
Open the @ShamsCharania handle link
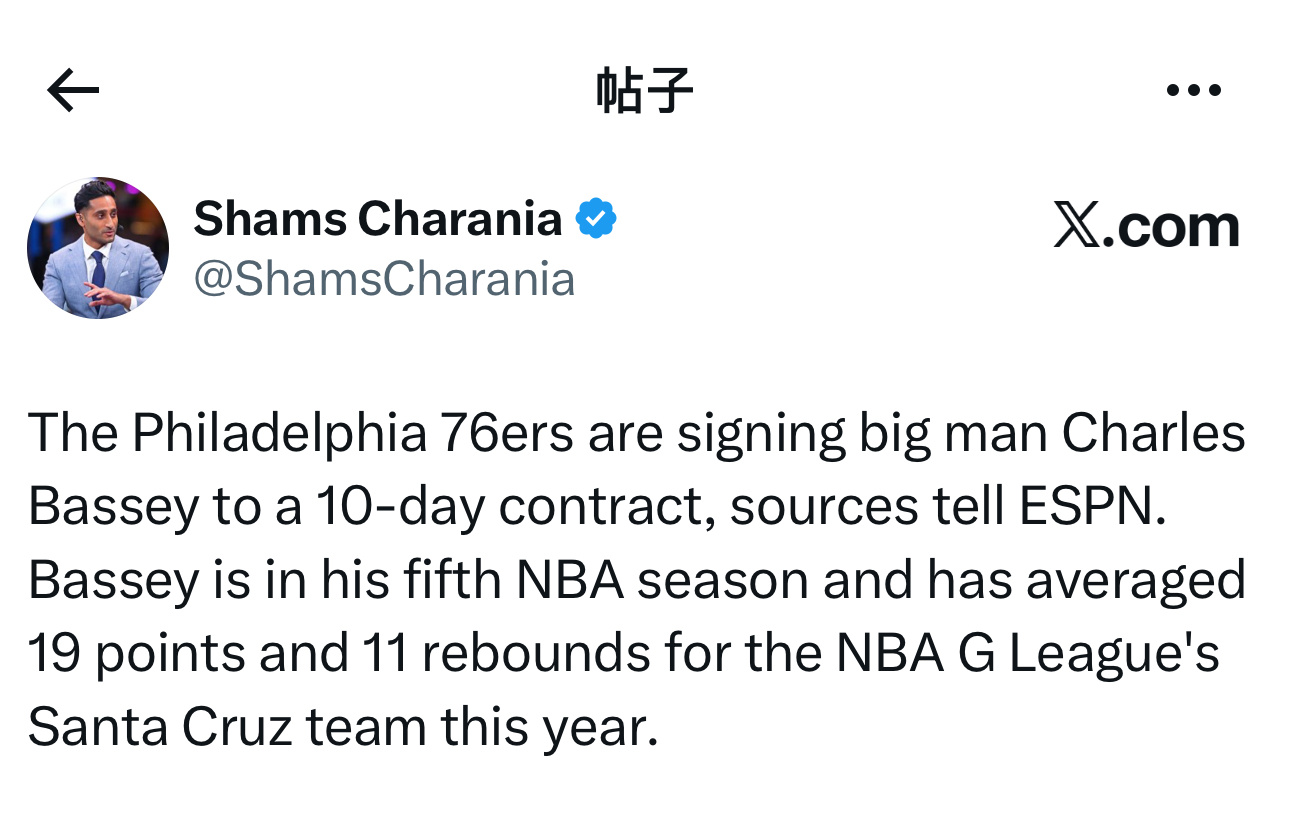tap(386, 280)
